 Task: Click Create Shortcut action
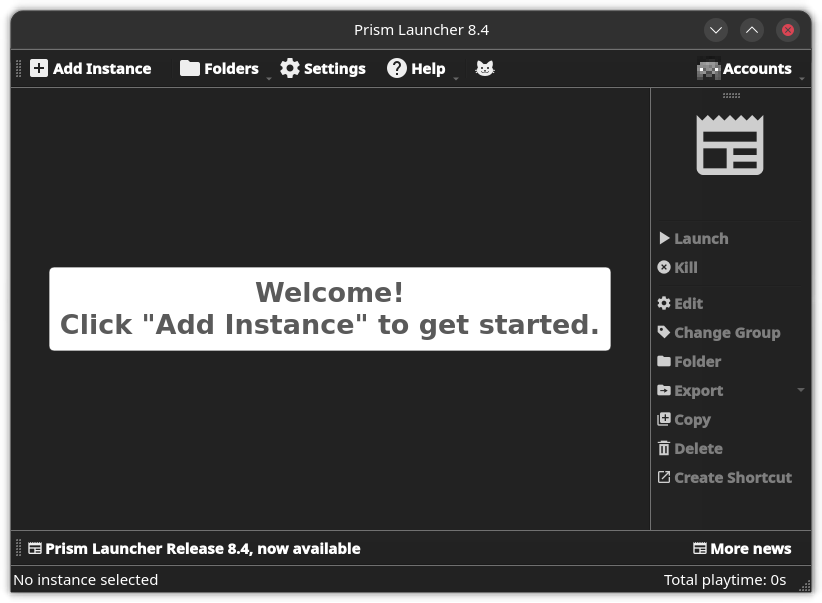[724, 478]
